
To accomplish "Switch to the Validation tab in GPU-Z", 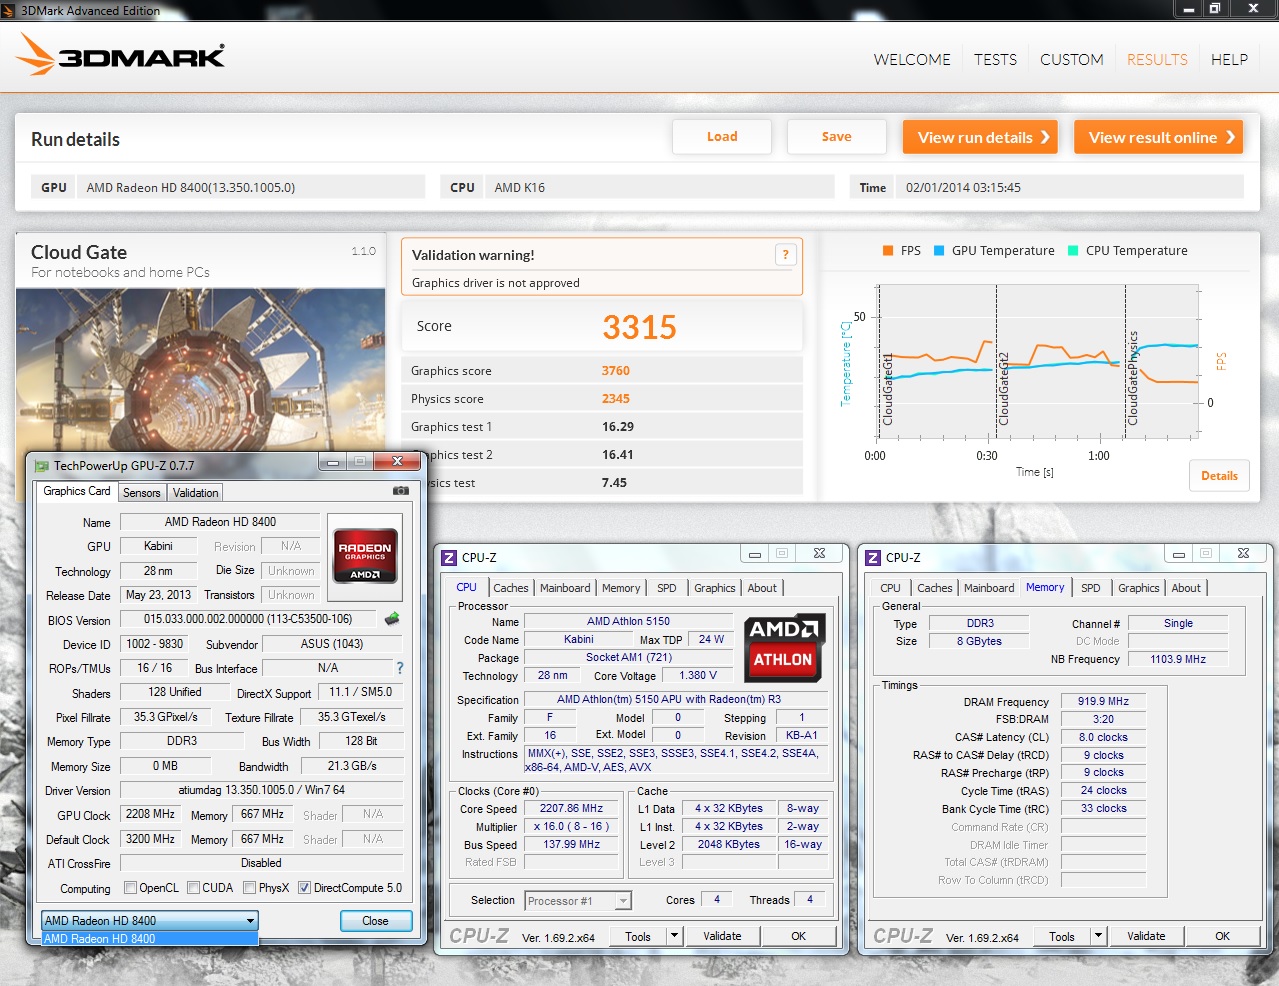I will coord(195,493).
